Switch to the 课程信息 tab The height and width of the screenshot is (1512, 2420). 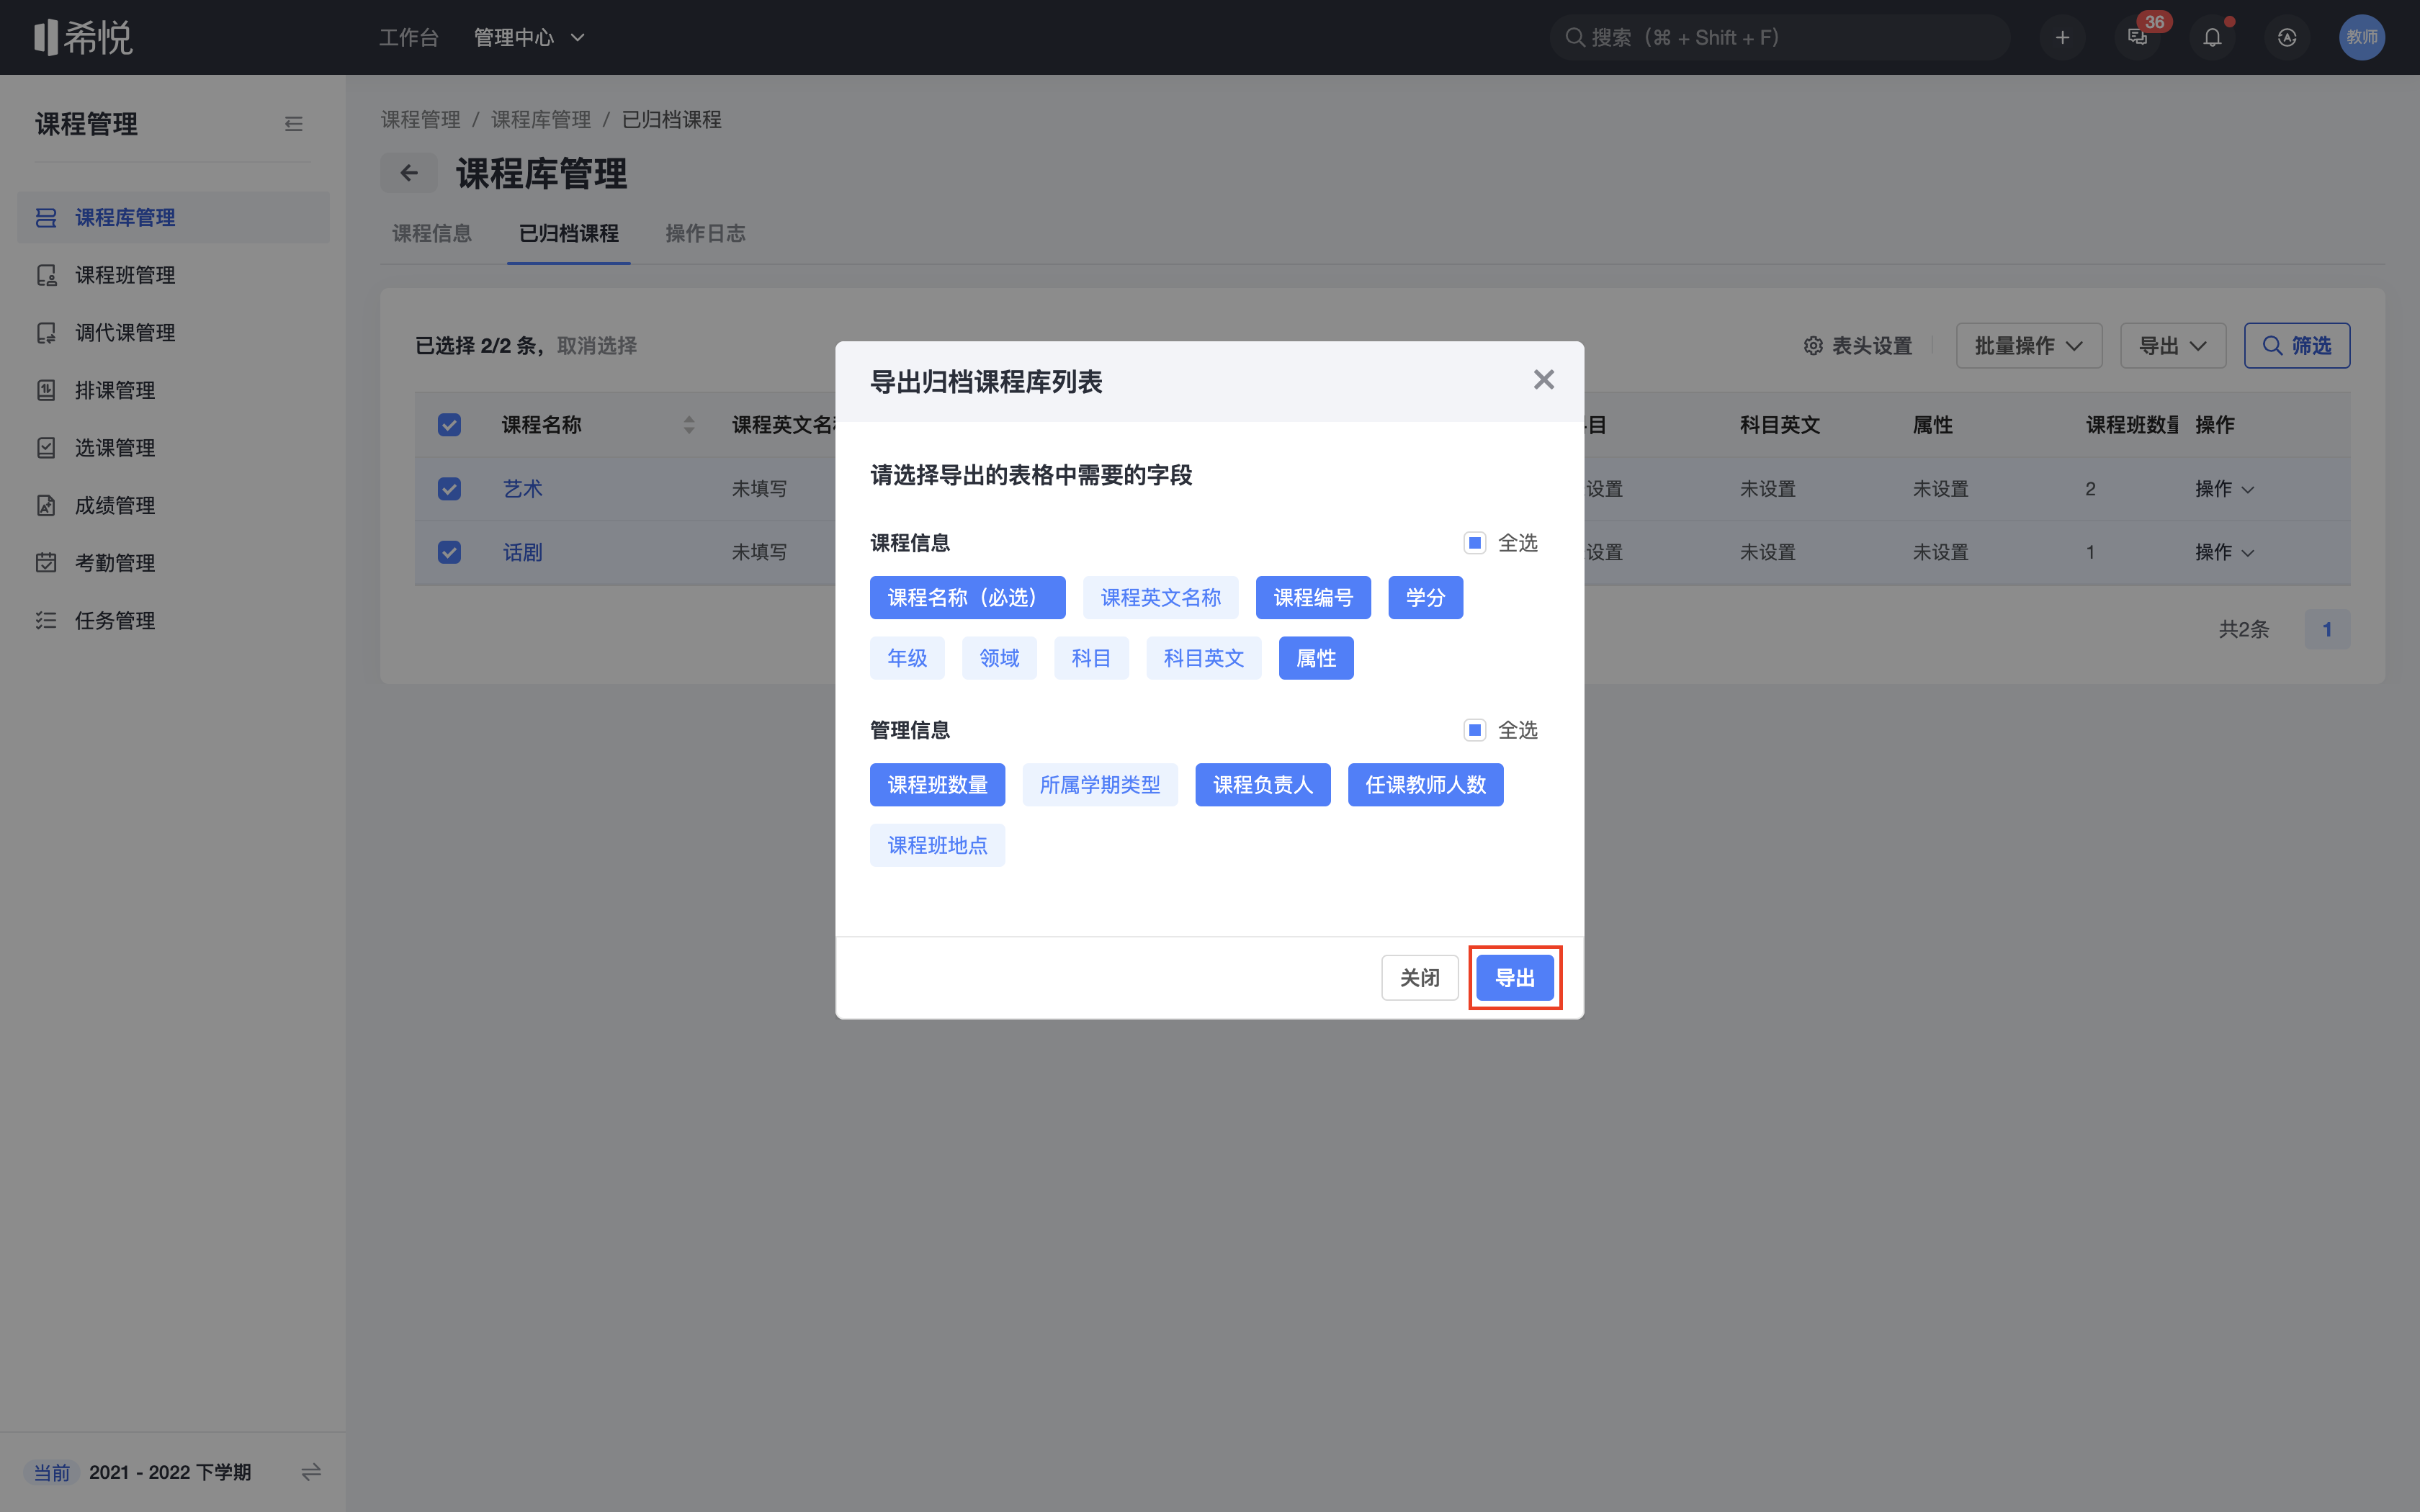click(432, 233)
